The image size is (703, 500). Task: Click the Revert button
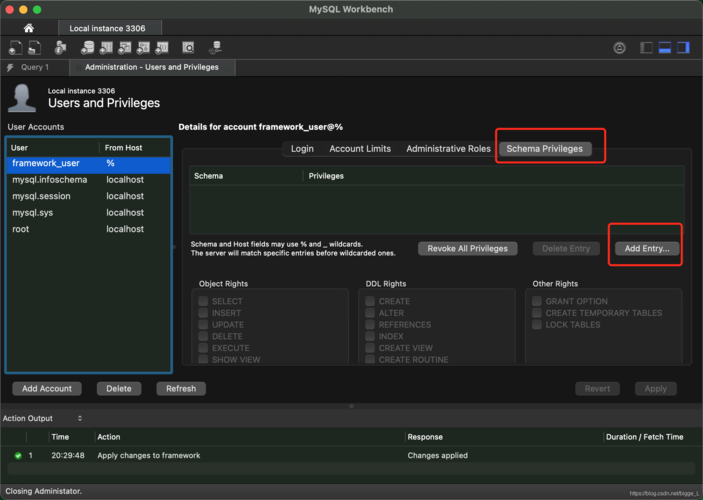(597, 389)
